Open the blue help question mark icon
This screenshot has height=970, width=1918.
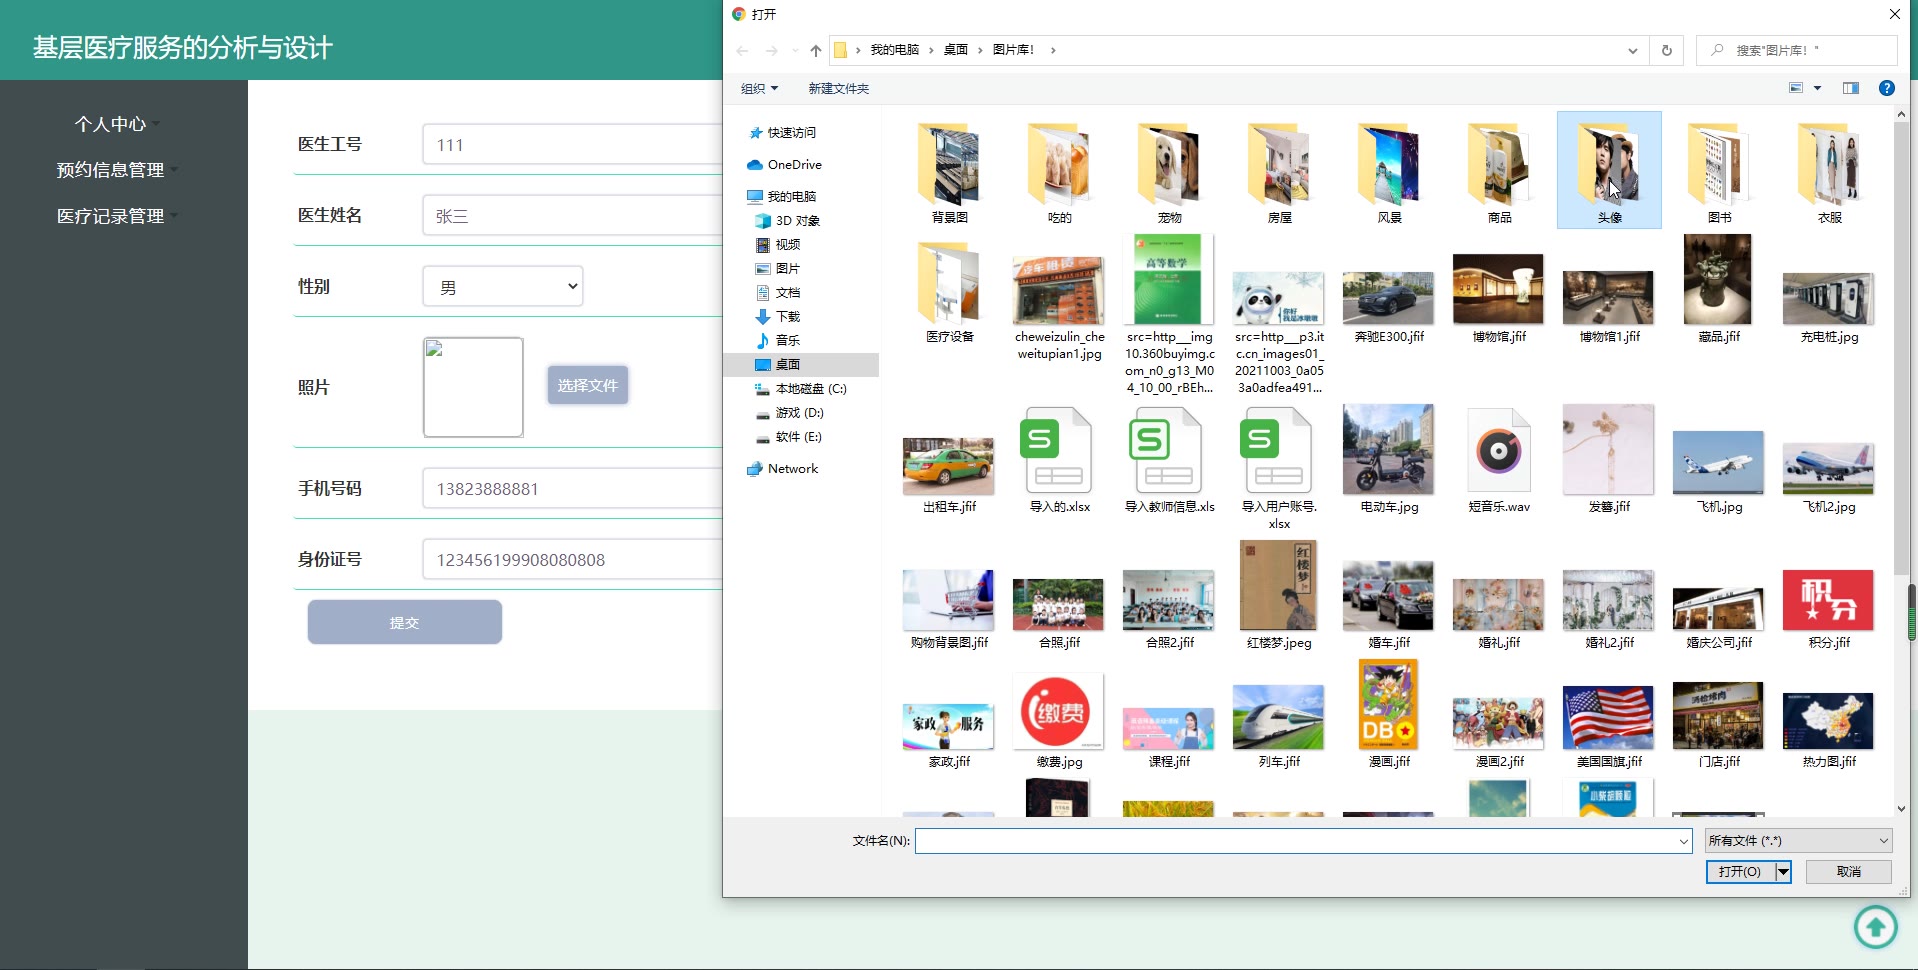tap(1886, 88)
